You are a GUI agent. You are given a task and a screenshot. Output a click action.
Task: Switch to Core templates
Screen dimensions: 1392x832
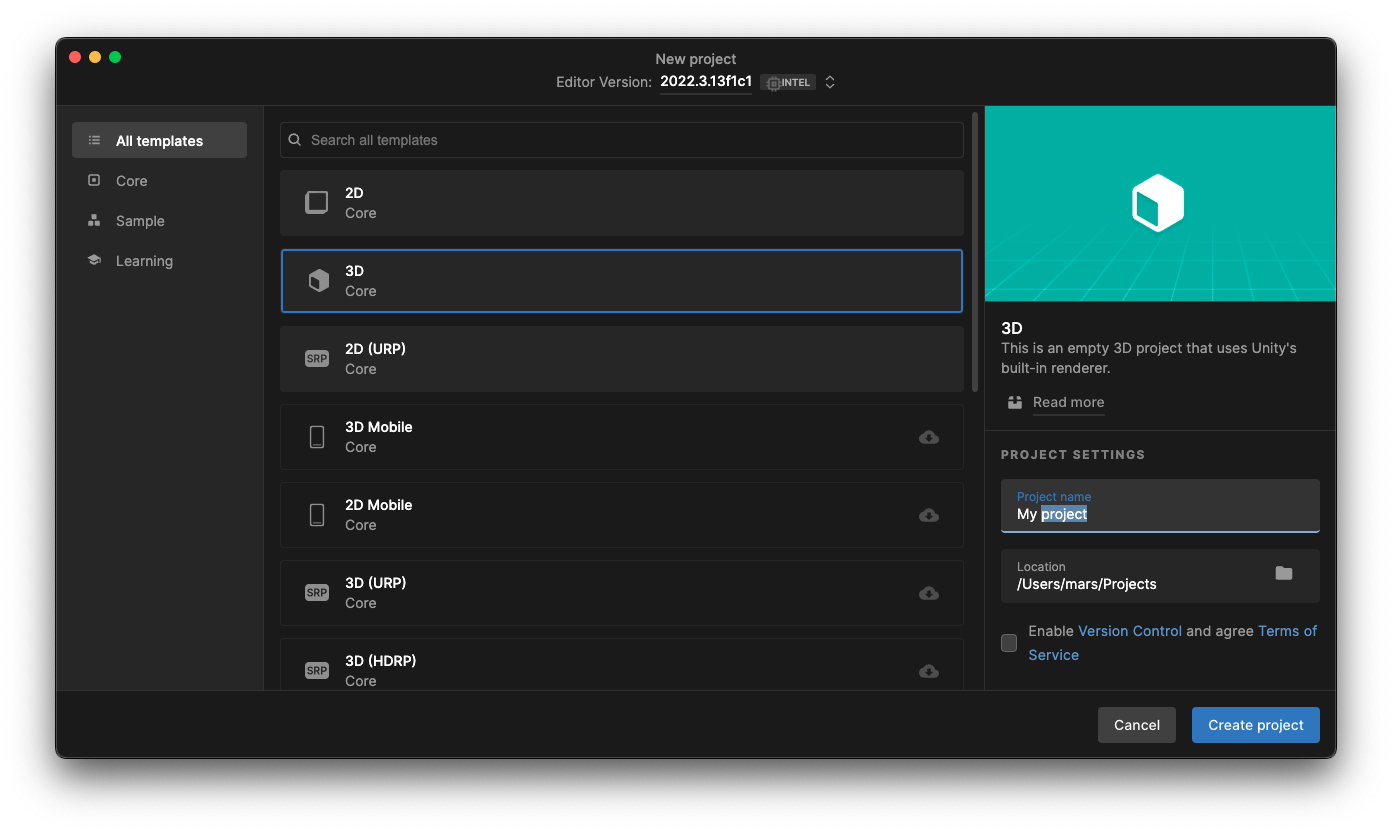(x=159, y=180)
